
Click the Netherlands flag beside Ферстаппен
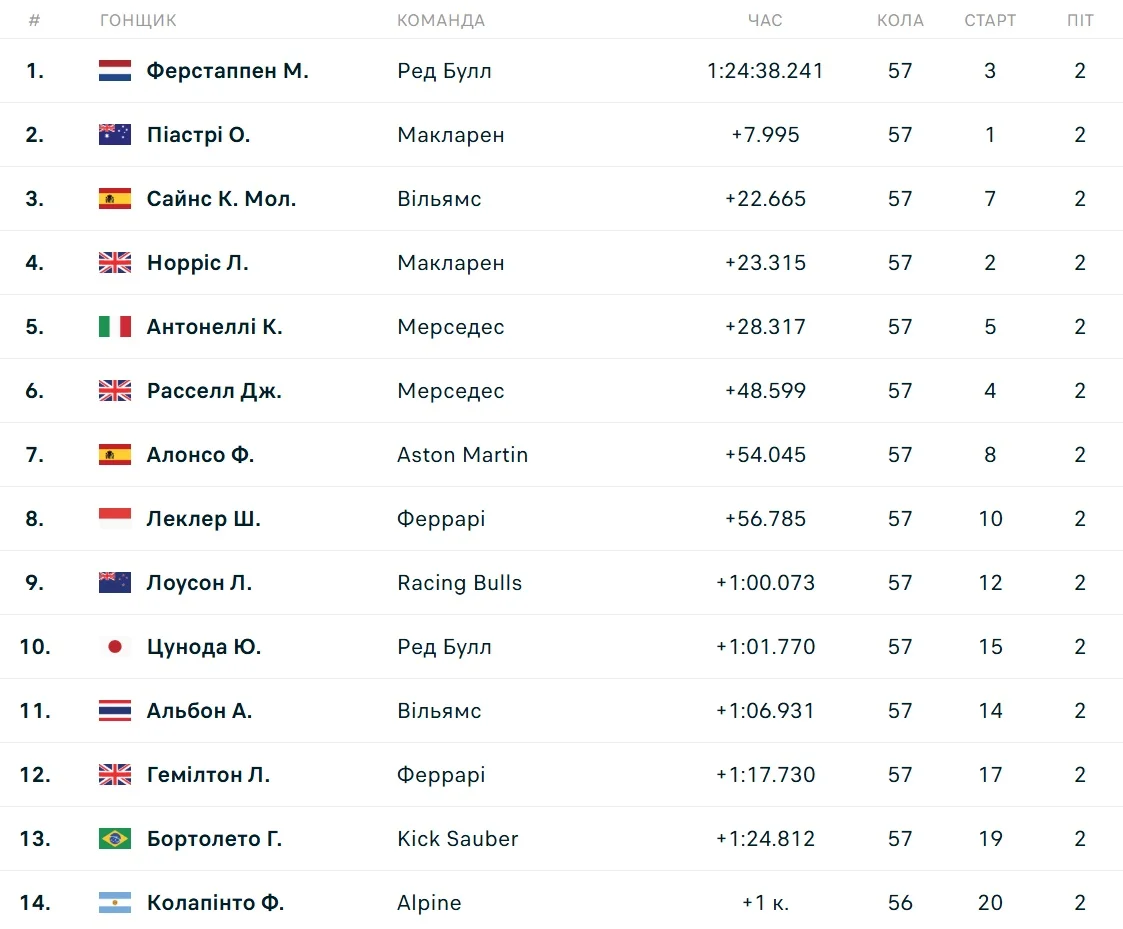click(115, 71)
